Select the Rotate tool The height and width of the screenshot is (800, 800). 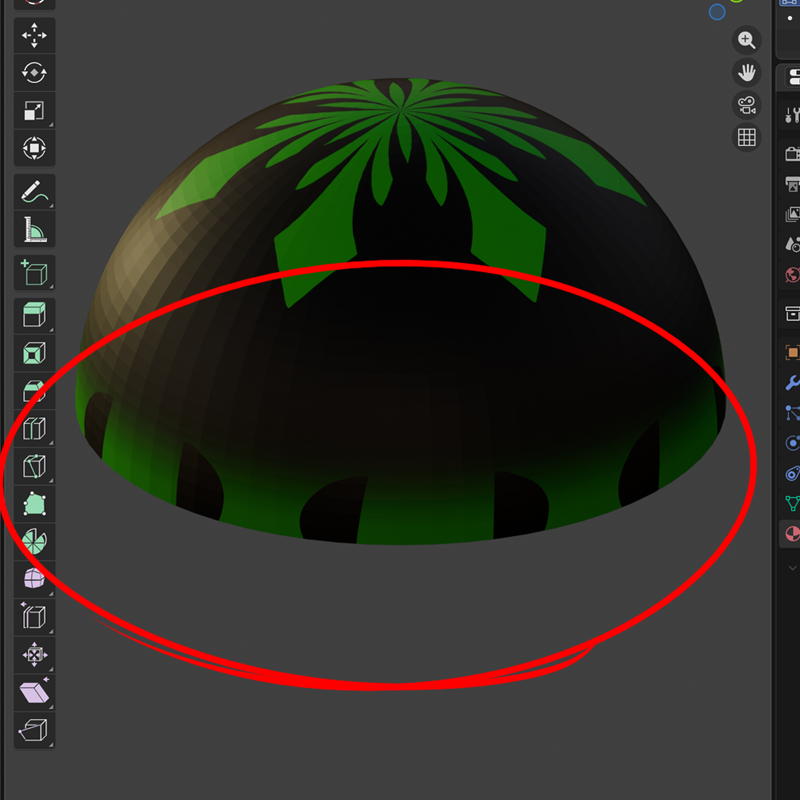[34, 73]
